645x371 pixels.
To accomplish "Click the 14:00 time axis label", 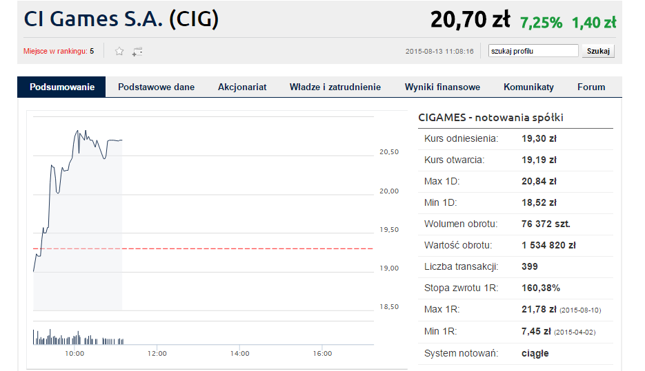I will pos(240,353).
